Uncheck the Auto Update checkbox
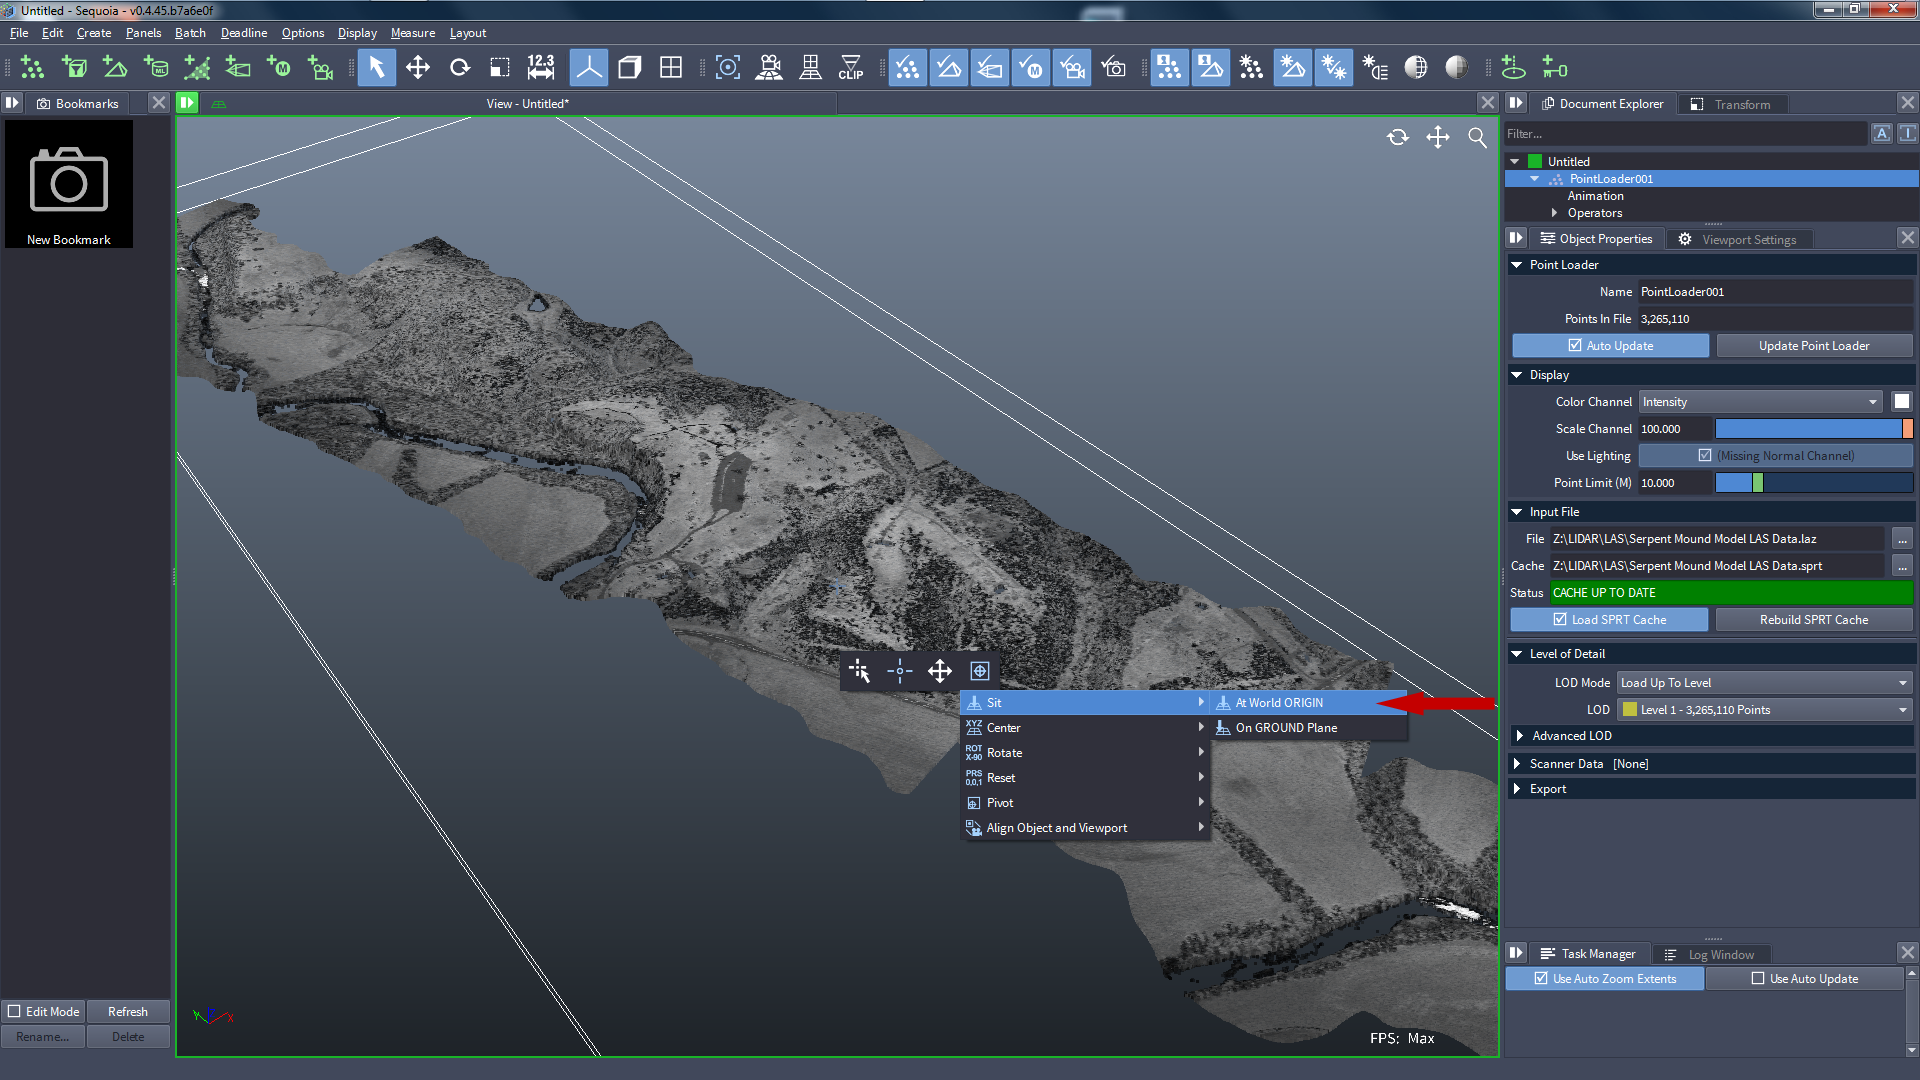 [x=1575, y=346]
